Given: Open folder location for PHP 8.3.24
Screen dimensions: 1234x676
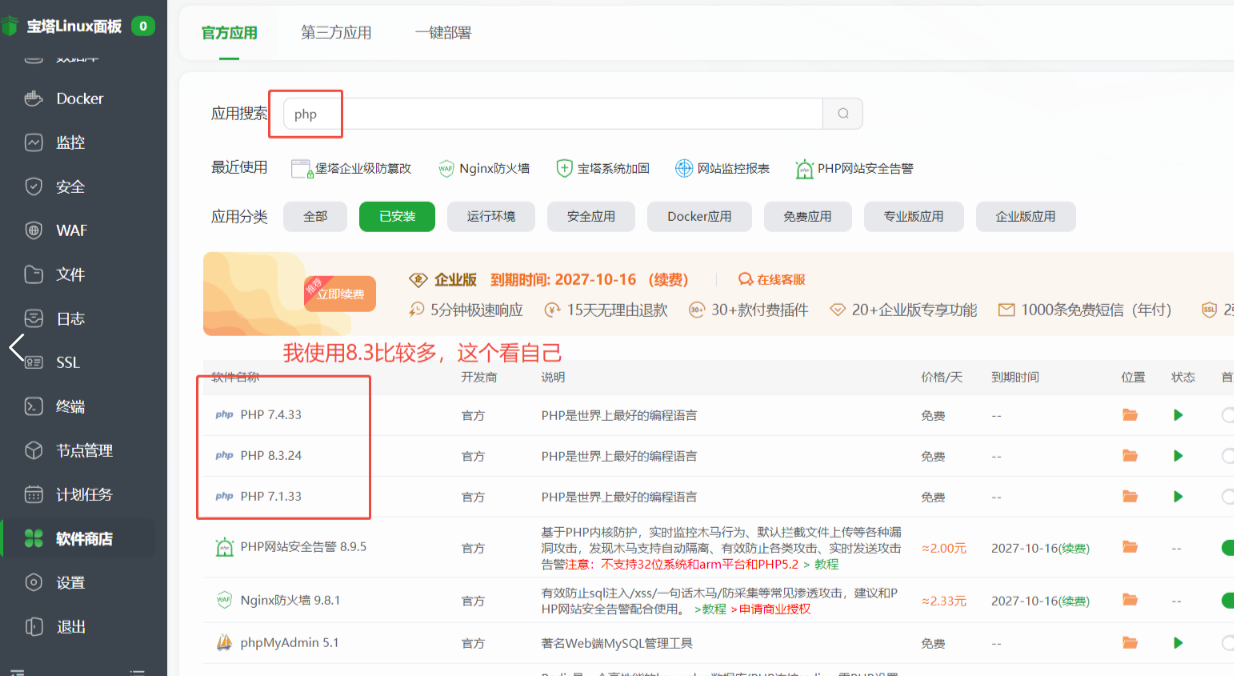Looking at the screenshot, I should (x=1130, y=455).
